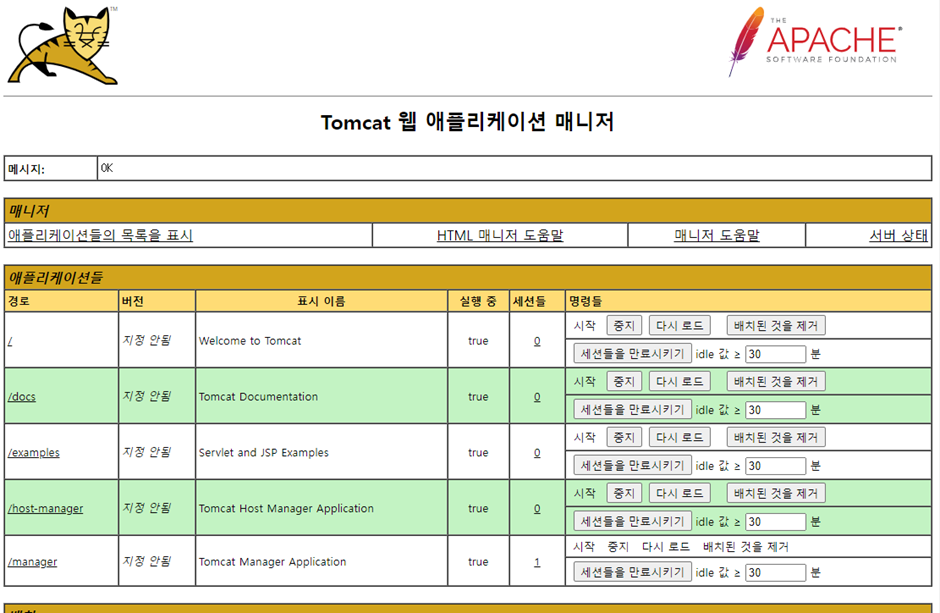
Task: Click the 애플리케이션들 section header
Action: [x=468, y=277]
